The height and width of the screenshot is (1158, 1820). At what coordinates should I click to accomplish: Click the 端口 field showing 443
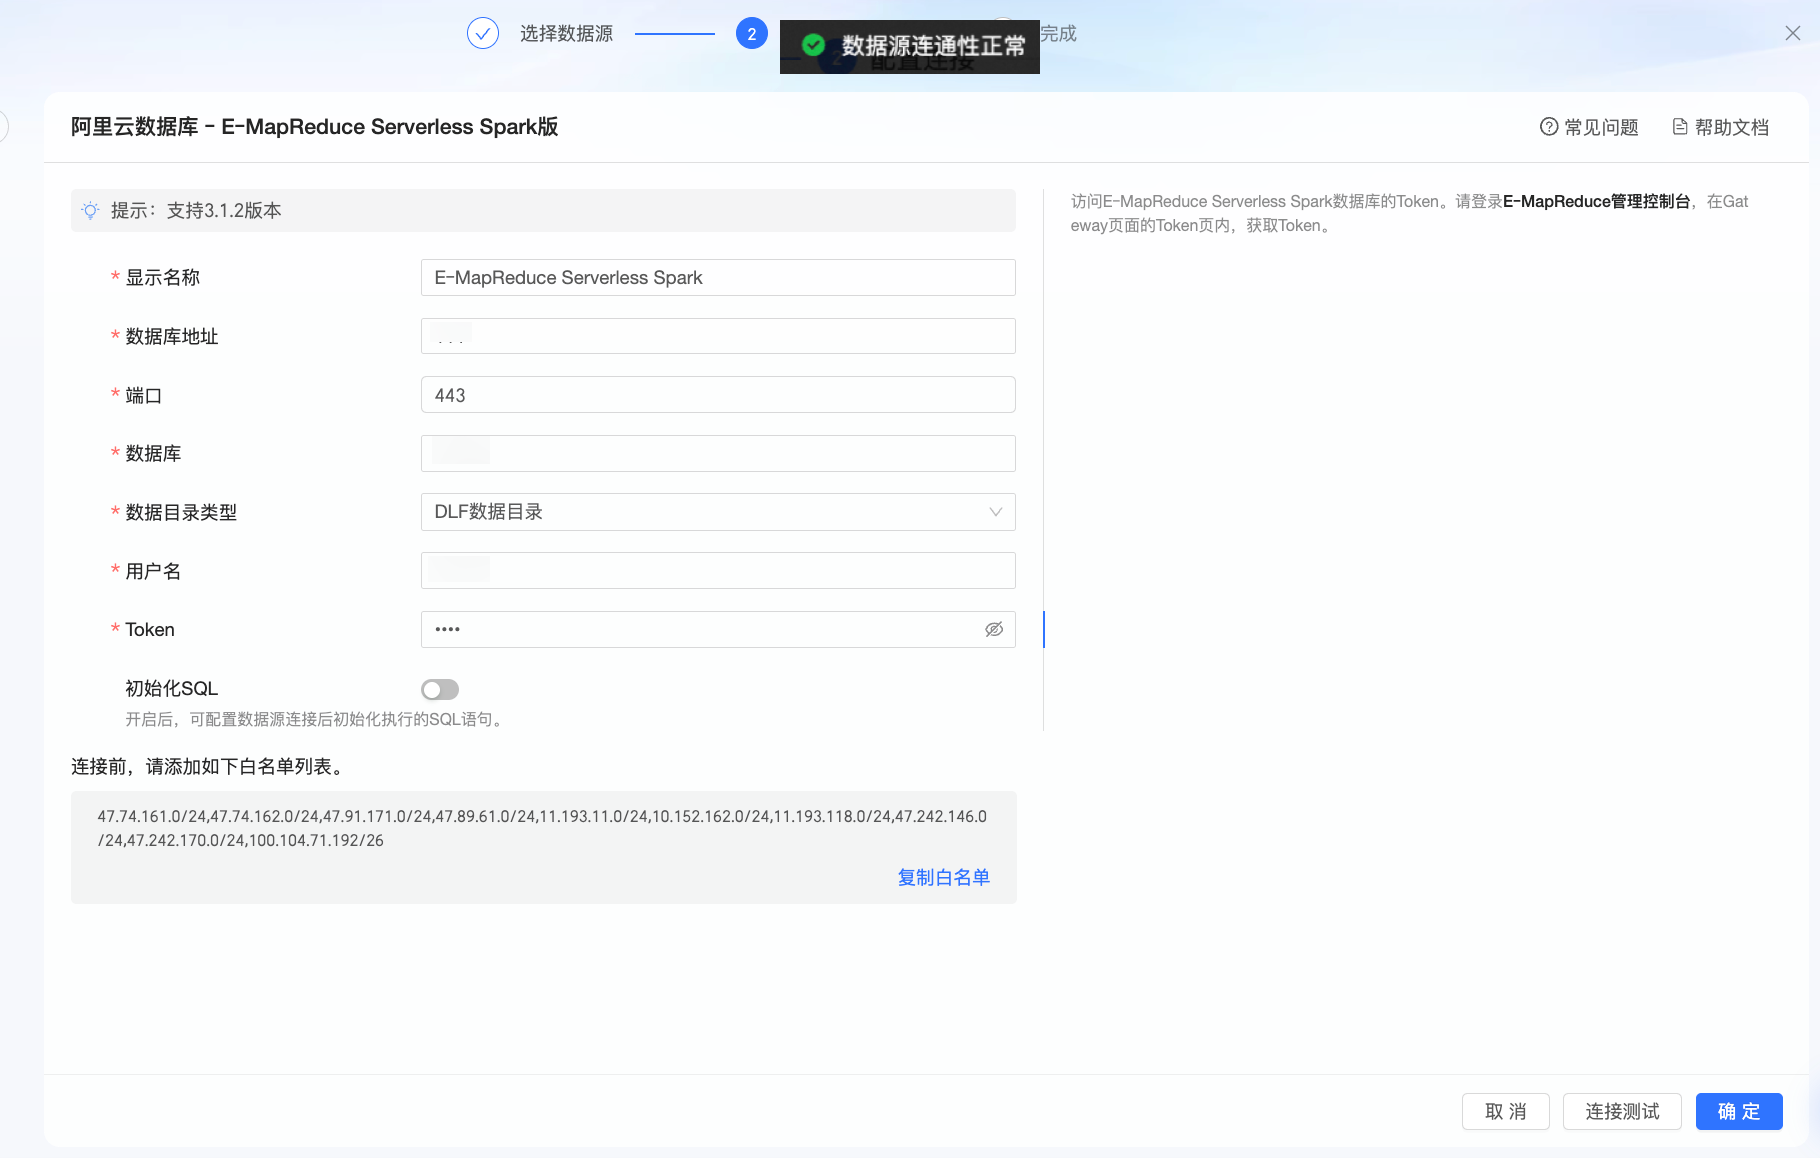[718, 395]
